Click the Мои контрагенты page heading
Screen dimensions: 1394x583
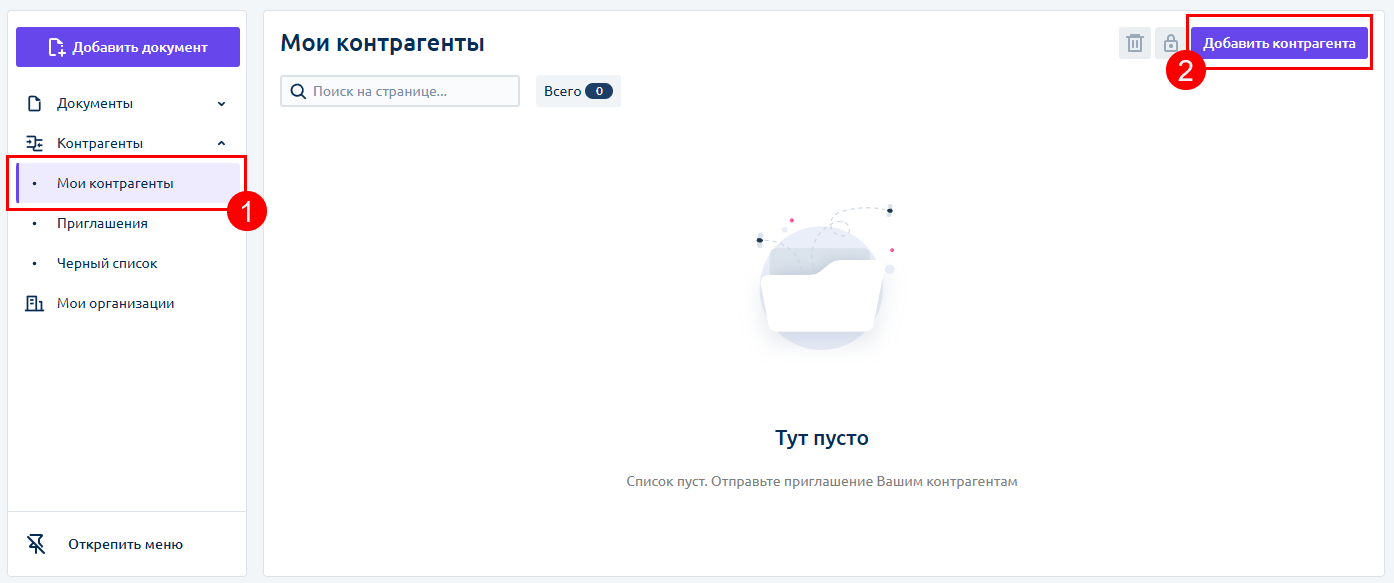click(382, 43)
